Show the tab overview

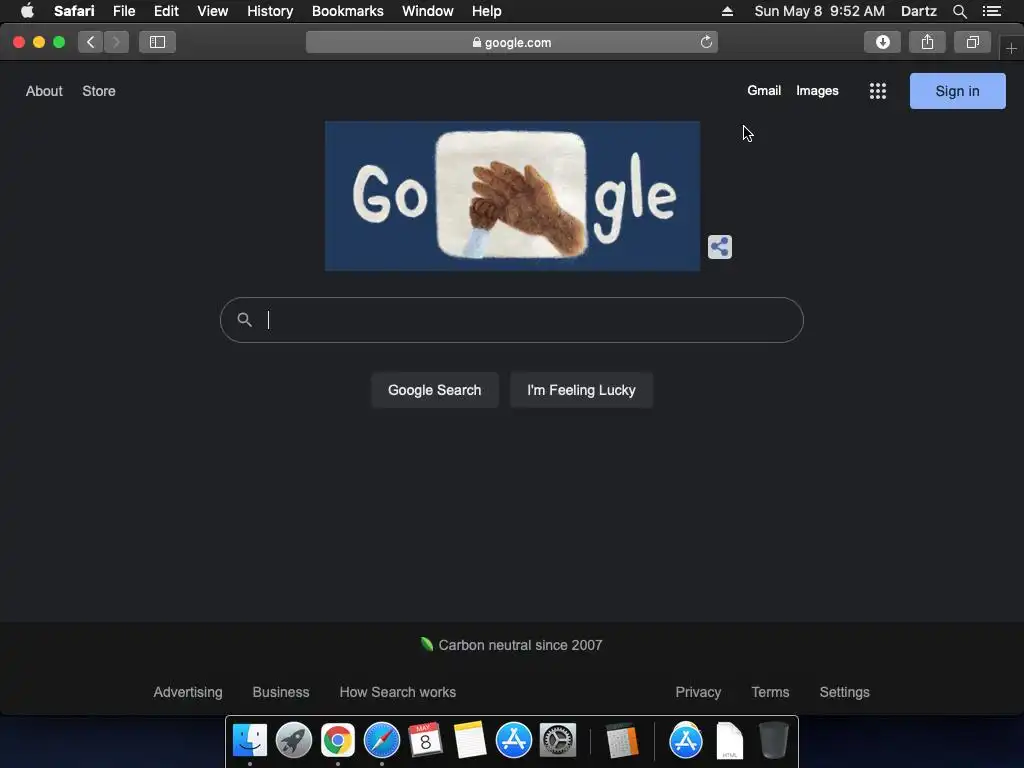click(x=972, y=42)
